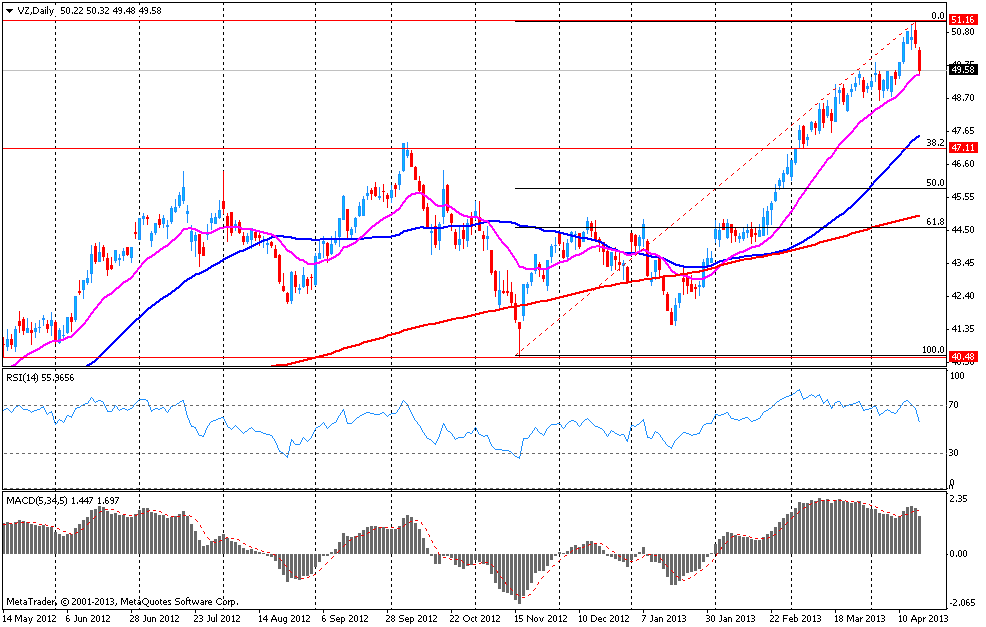Click the 6 Sep 2012 date label

345,618
